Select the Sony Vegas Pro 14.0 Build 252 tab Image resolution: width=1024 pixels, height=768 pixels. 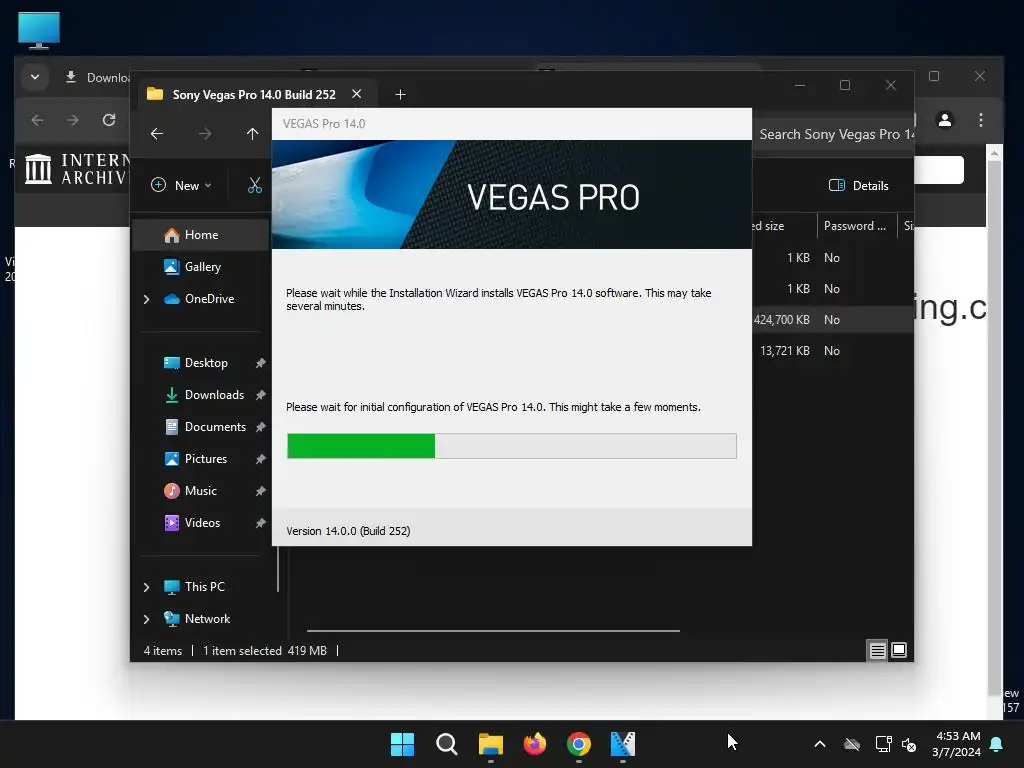[x=254, y=95]
